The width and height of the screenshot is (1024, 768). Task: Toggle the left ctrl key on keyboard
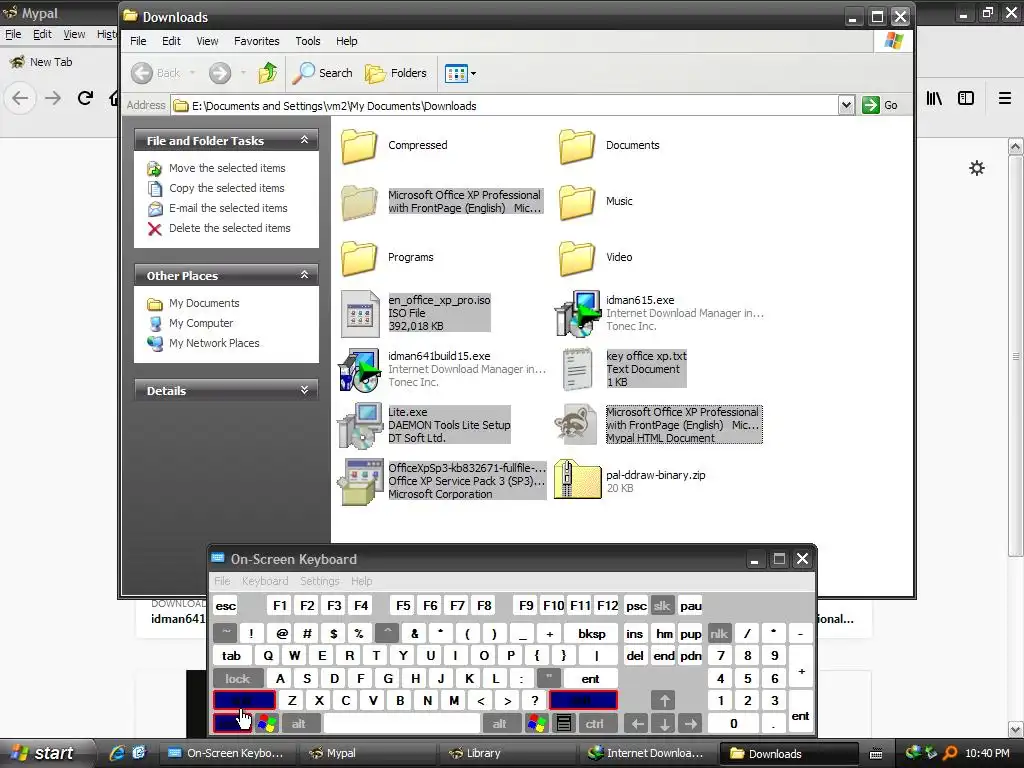coord(232,724)
